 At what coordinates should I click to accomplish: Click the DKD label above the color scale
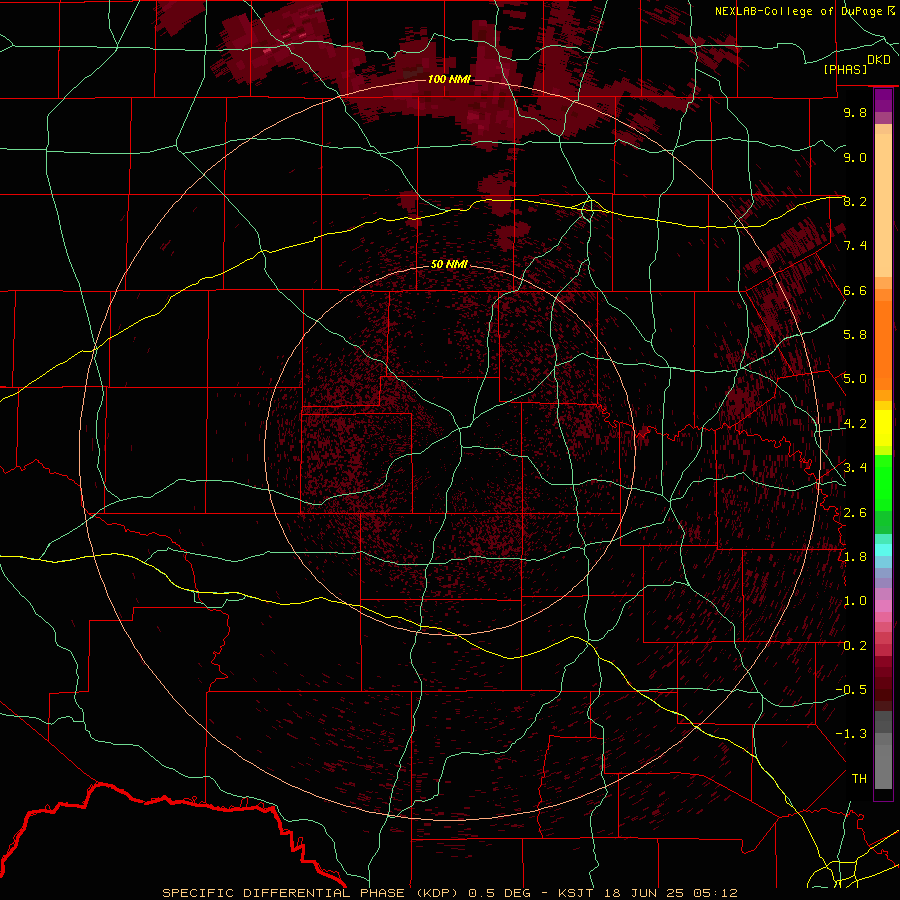(x=879, y=60)
